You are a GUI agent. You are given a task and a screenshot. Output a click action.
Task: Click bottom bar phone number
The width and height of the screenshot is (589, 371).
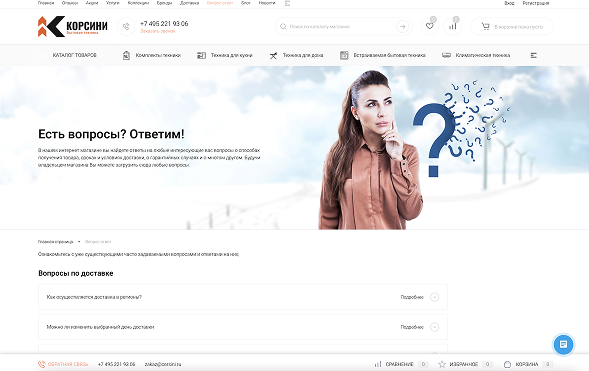click(x=116, y=364)
